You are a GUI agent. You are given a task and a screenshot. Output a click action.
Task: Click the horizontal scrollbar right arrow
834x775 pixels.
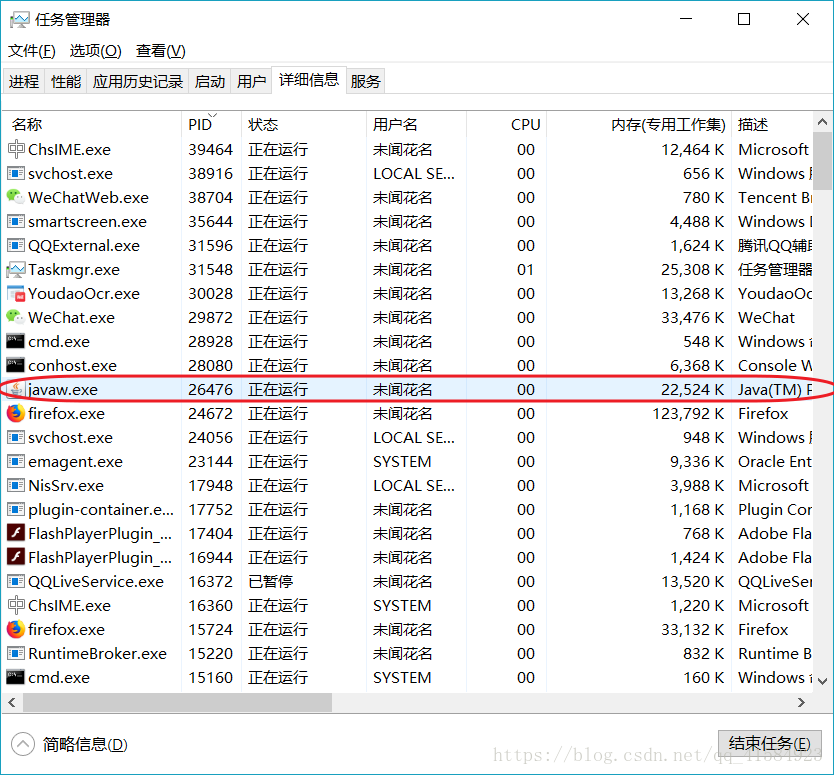tap(802, 703)
